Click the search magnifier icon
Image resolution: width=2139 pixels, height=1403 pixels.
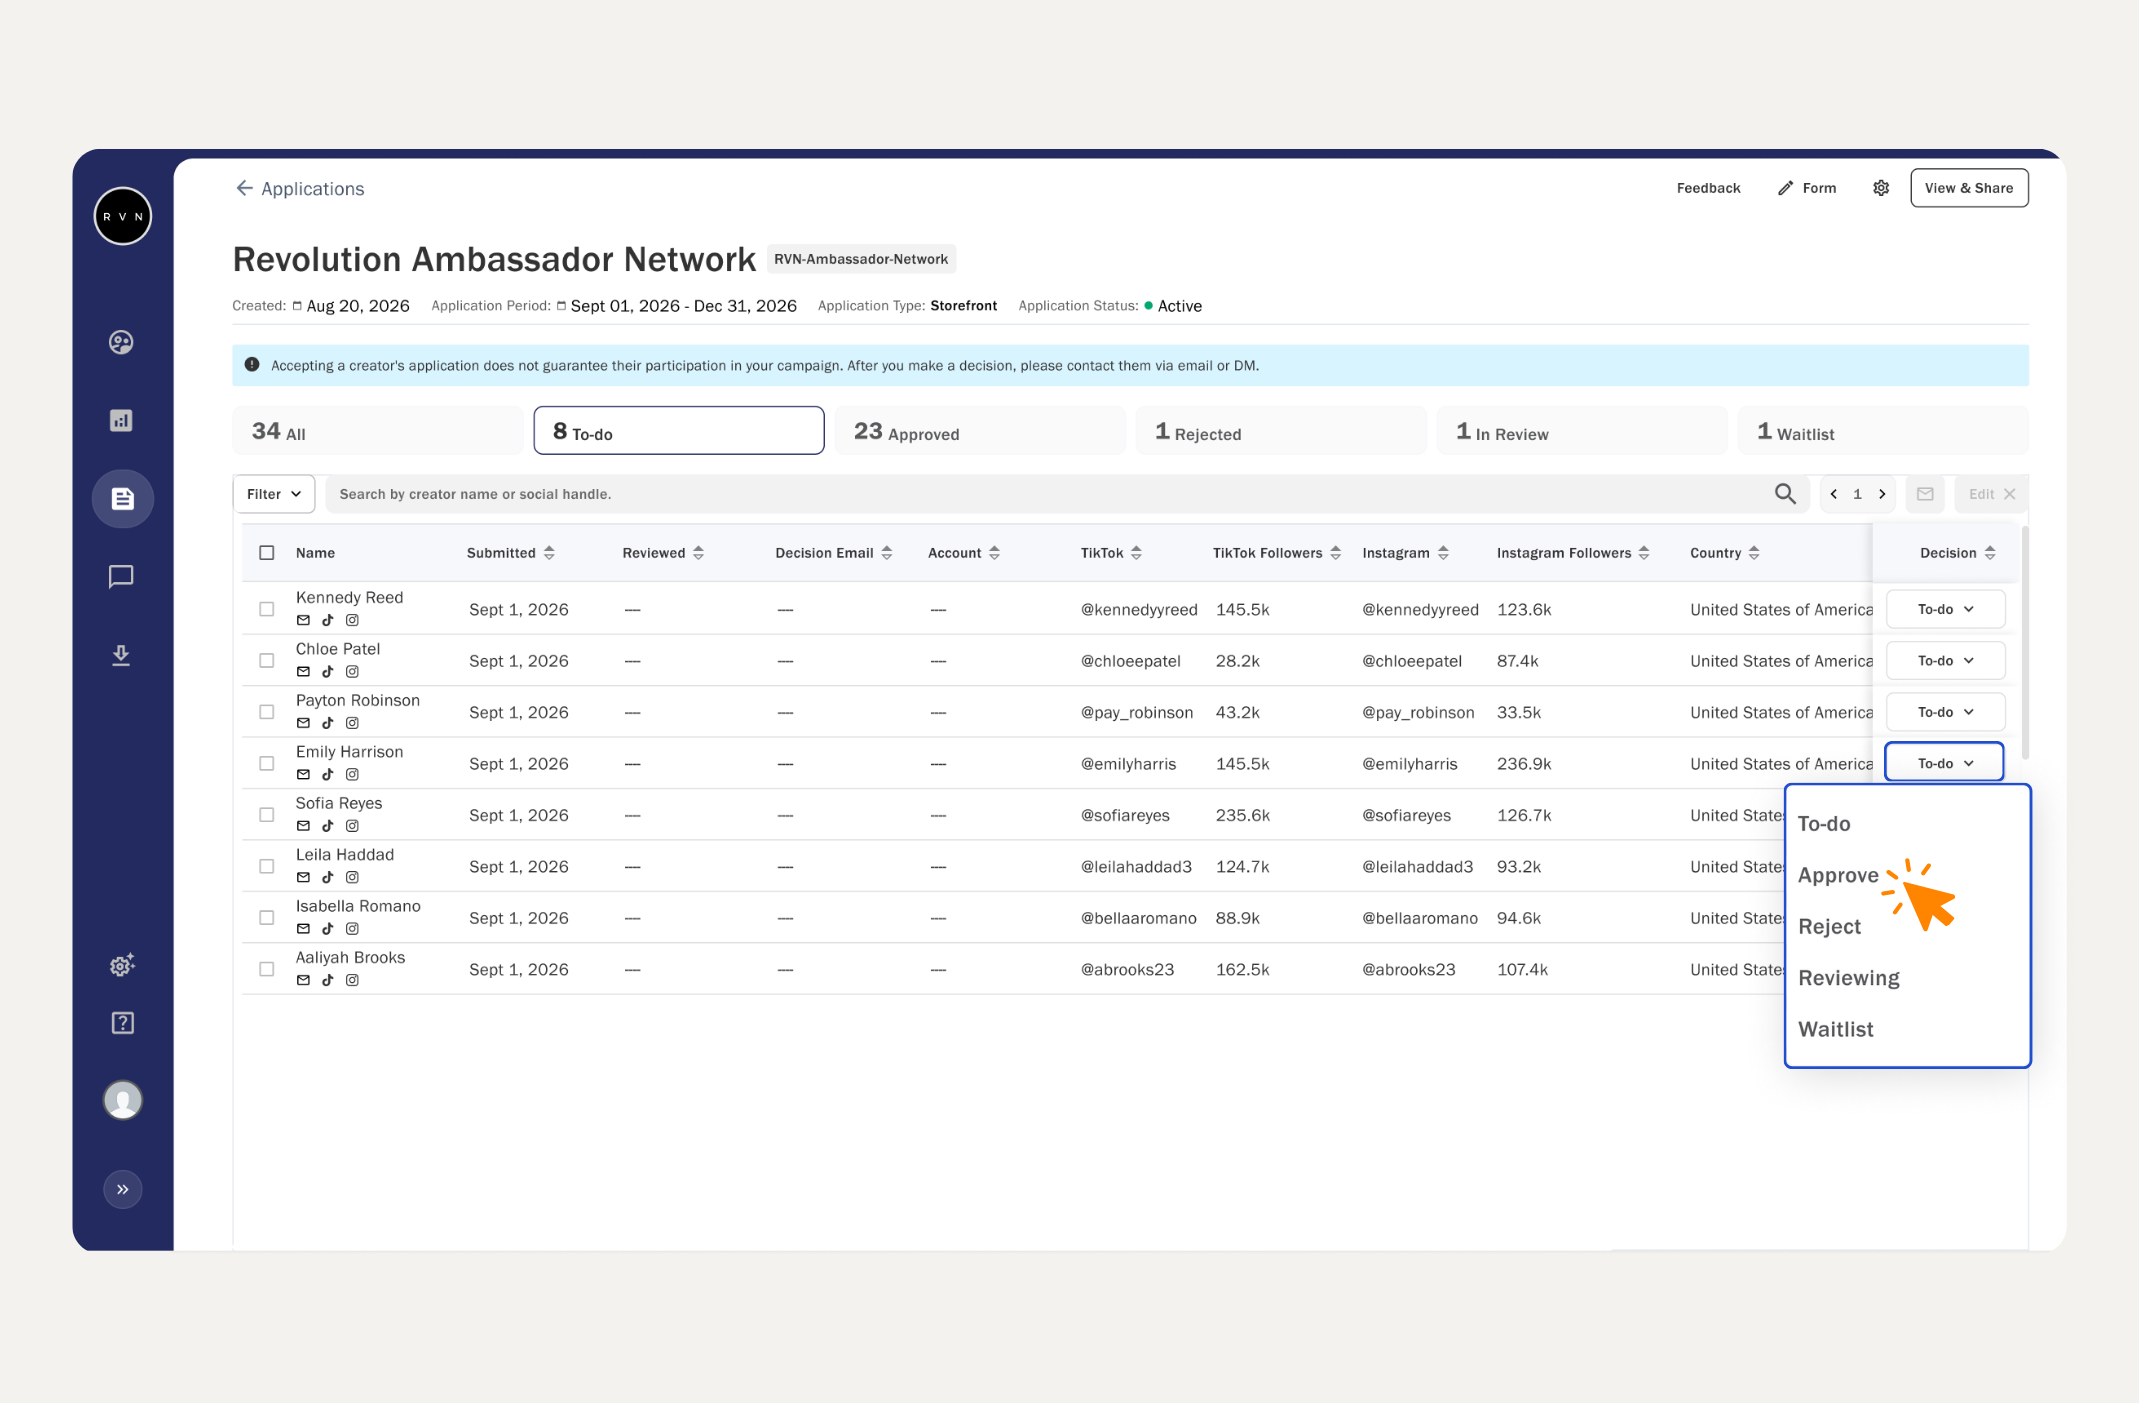(x=1785, y=494)
